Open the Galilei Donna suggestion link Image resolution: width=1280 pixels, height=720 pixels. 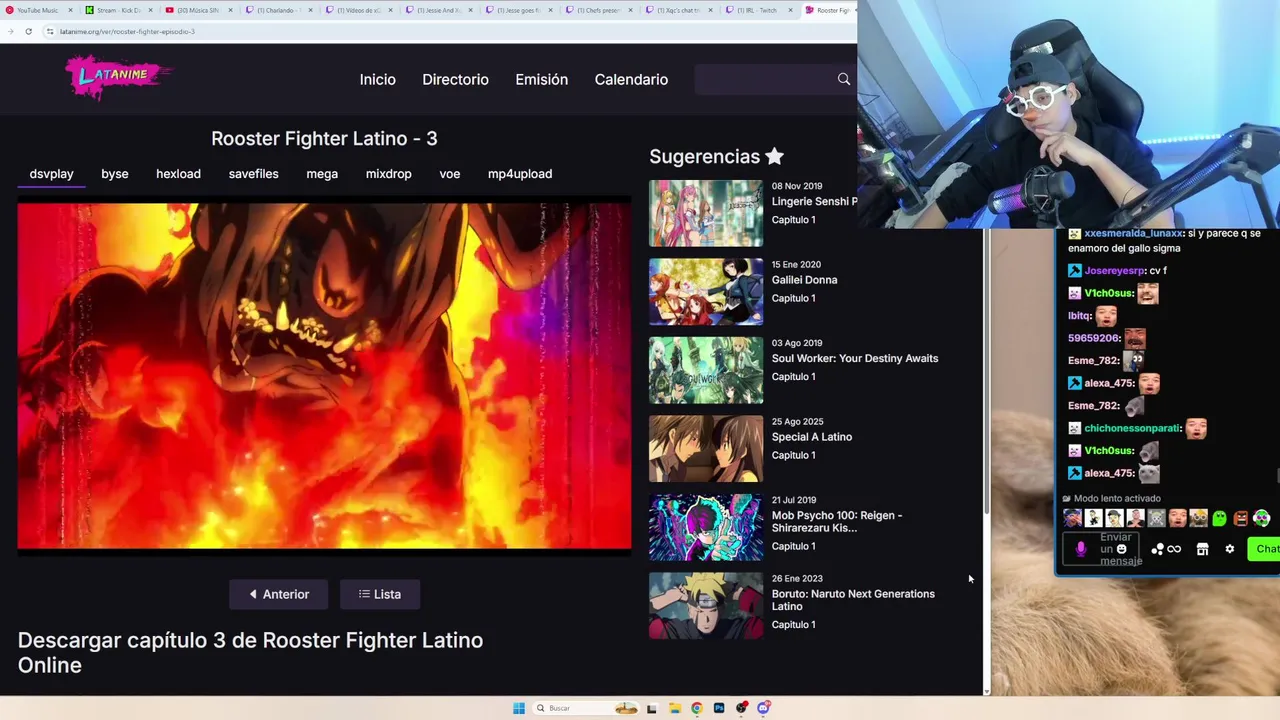[804, 280]
